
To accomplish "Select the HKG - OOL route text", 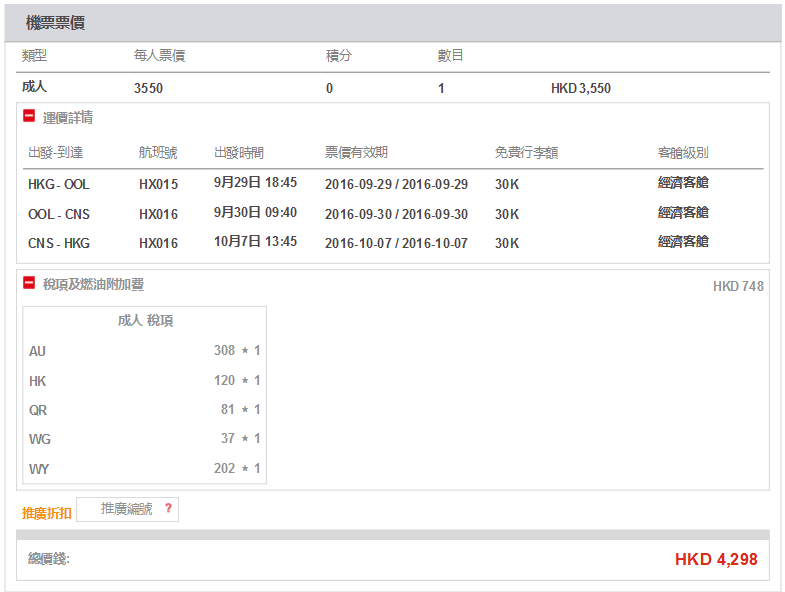I will tap(59, 184).
